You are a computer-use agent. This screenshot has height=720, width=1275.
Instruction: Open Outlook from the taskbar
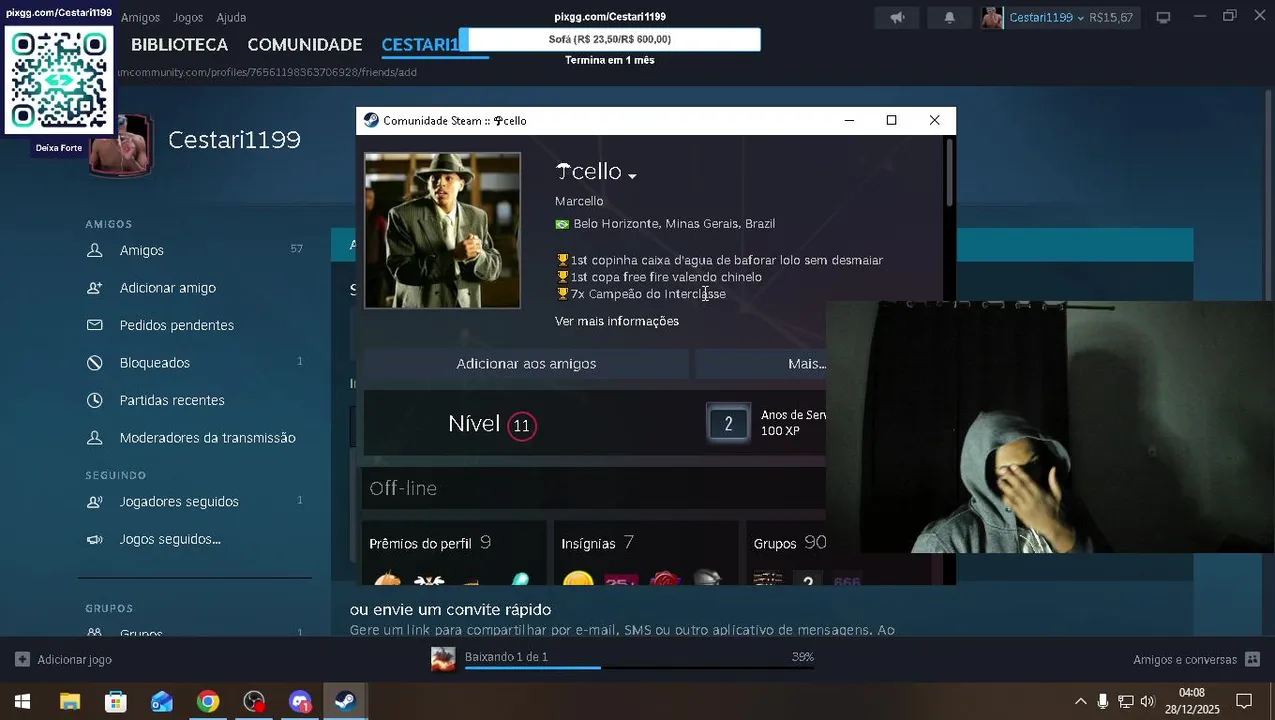(x=162, y=702)
